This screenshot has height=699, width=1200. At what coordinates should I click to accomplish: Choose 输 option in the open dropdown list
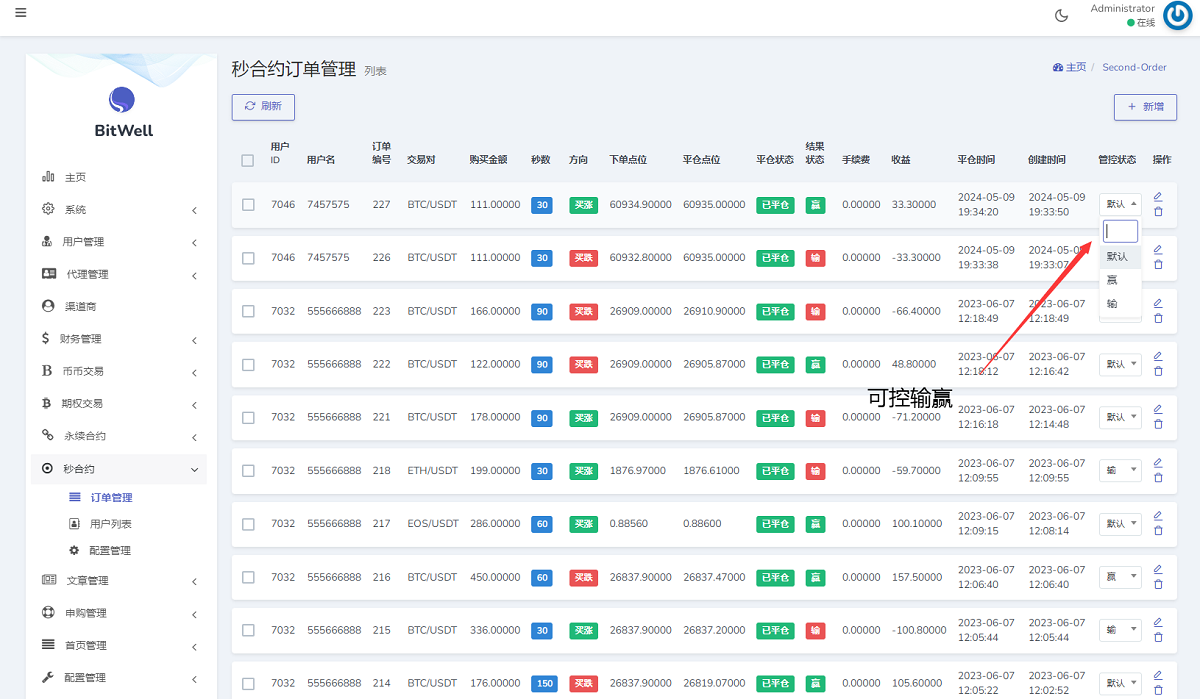coord(1120,303)
